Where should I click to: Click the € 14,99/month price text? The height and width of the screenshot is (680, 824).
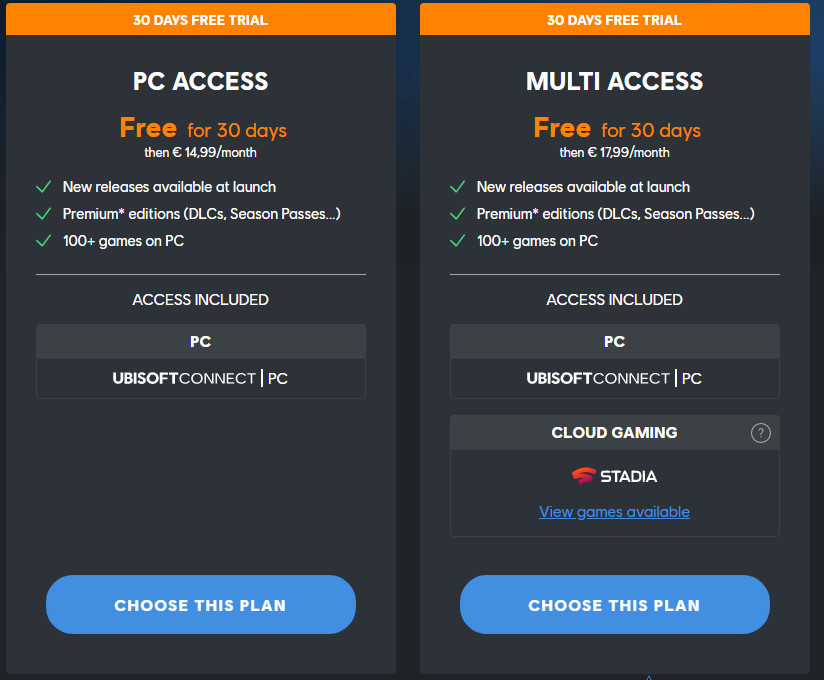(213, 153)
